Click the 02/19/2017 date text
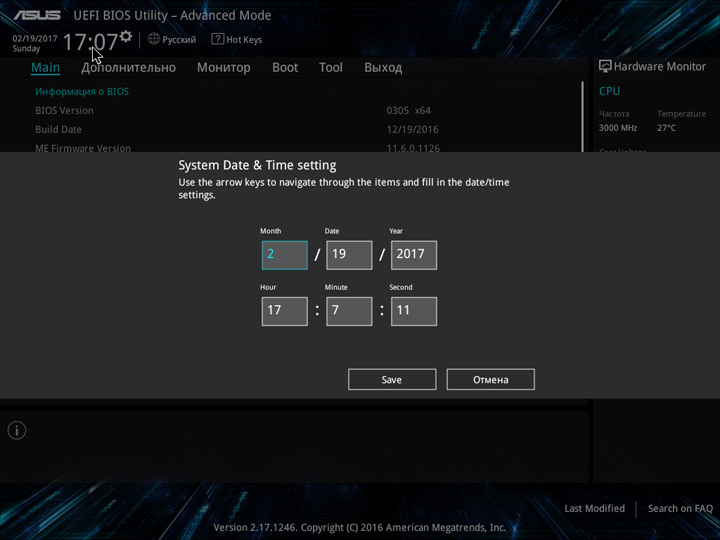720x540 pixels. pyautogui.click(x=35, y=39)
